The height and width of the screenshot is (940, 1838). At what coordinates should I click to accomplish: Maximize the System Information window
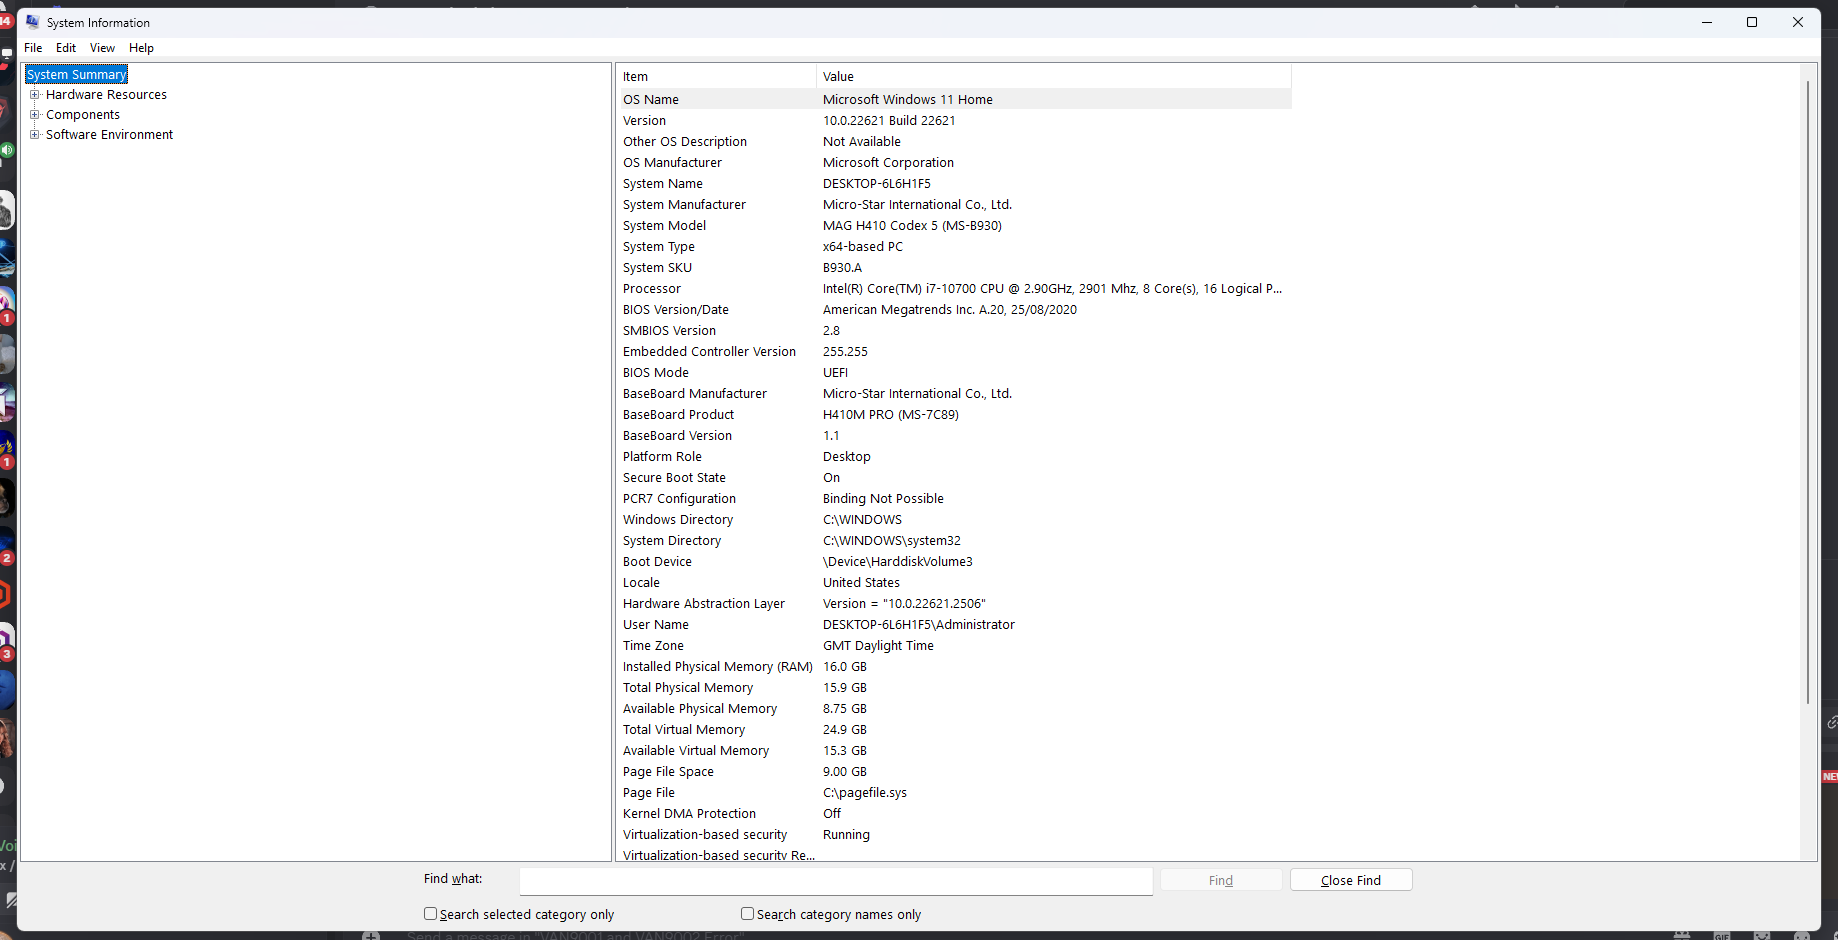(1752, 22)
